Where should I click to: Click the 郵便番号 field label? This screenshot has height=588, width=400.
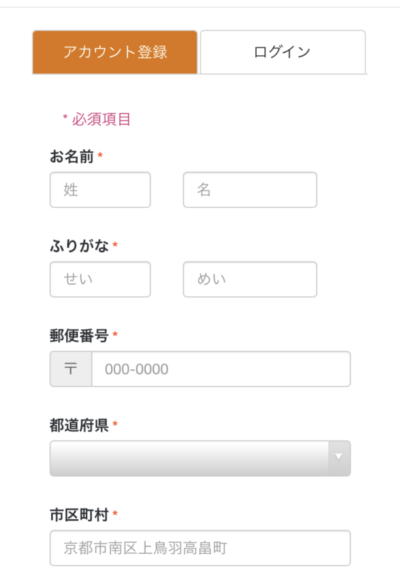(79, 335)
